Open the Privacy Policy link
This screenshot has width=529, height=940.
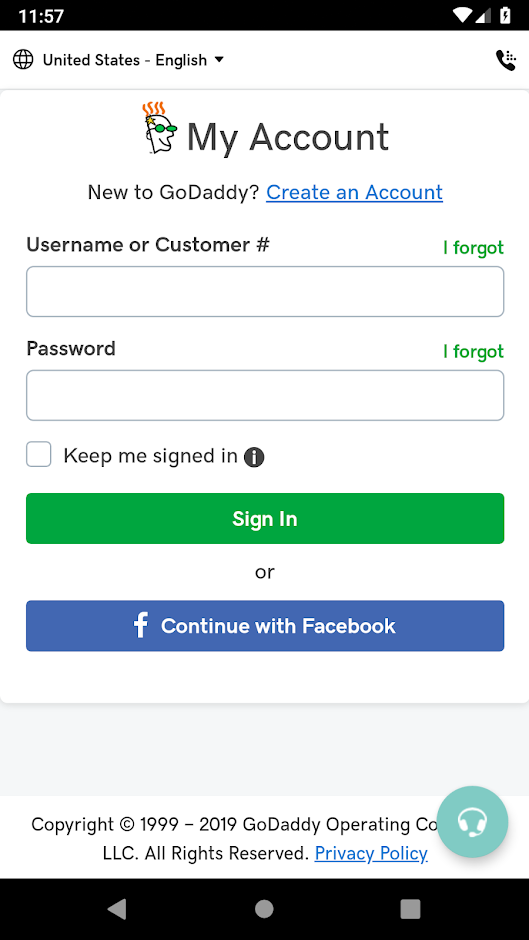tap(371, 853)
